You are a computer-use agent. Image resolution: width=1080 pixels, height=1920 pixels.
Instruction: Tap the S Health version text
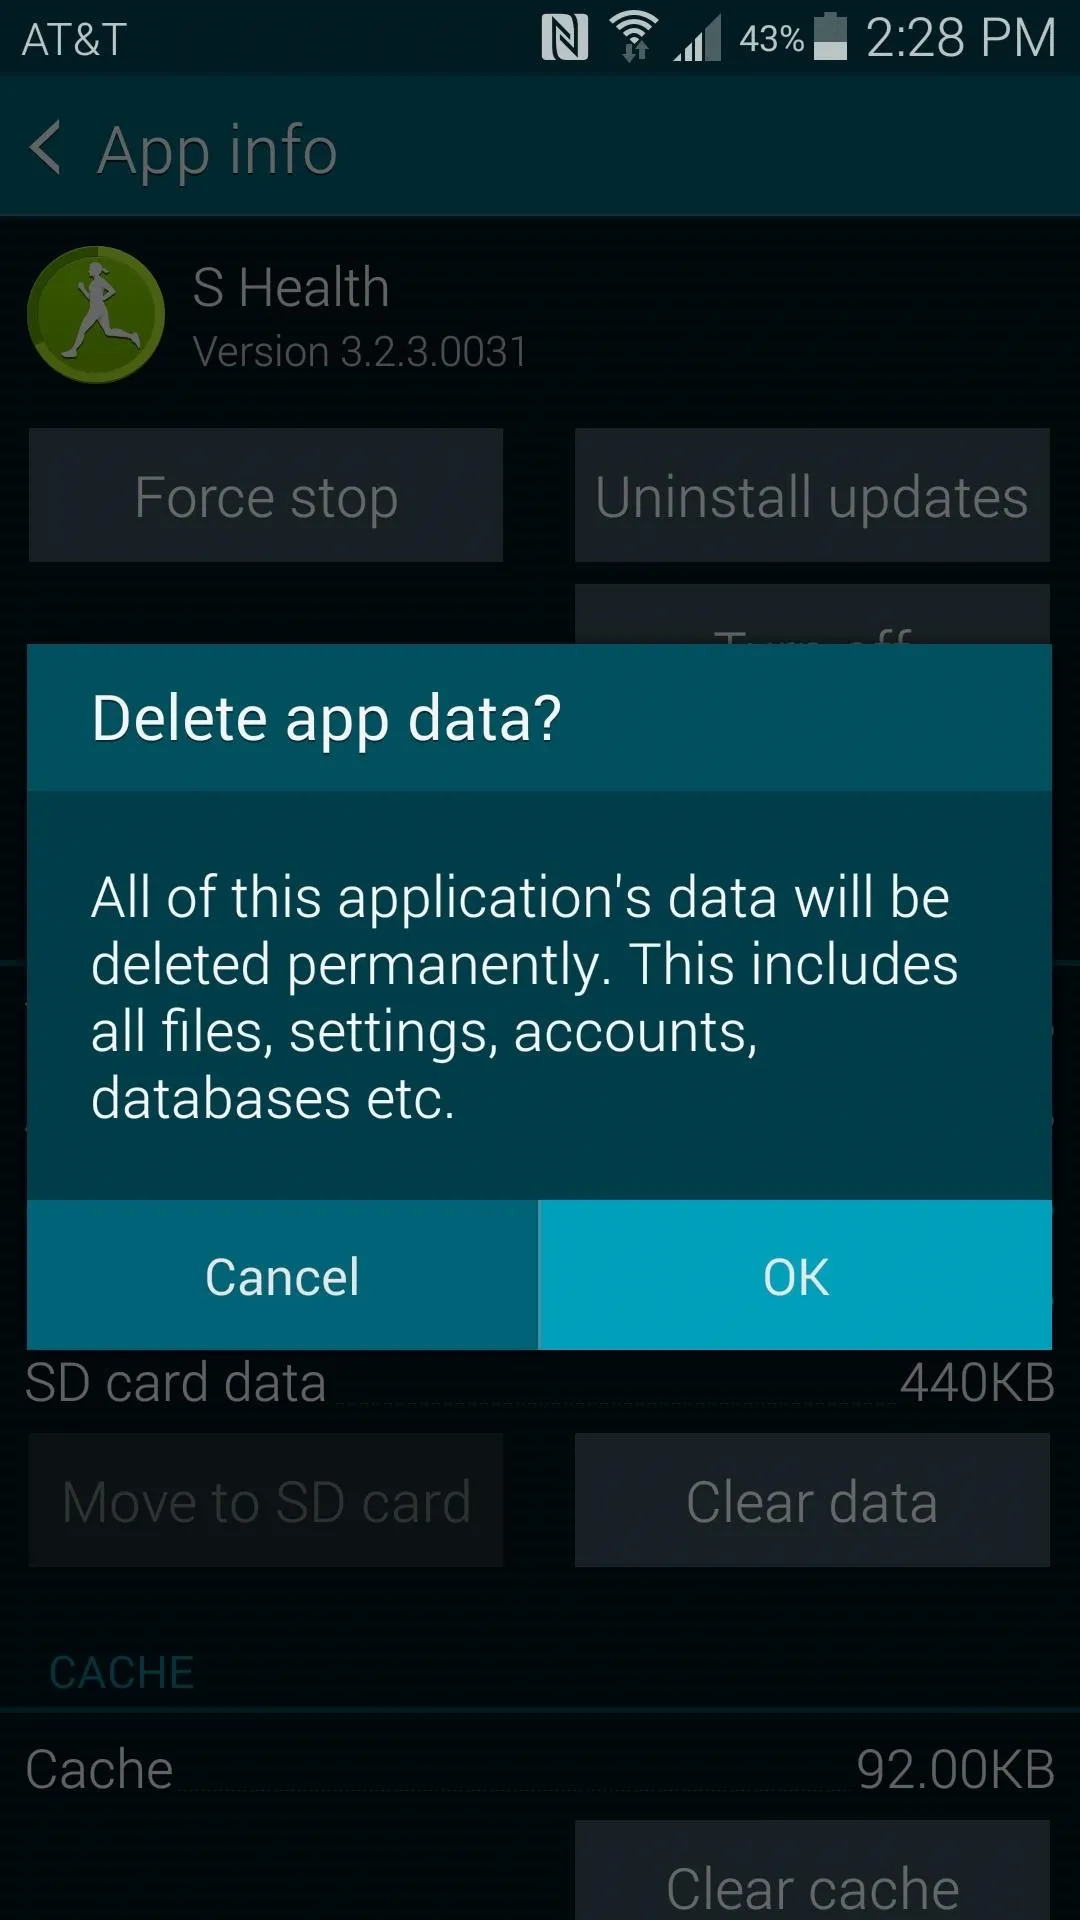point(360,352)
